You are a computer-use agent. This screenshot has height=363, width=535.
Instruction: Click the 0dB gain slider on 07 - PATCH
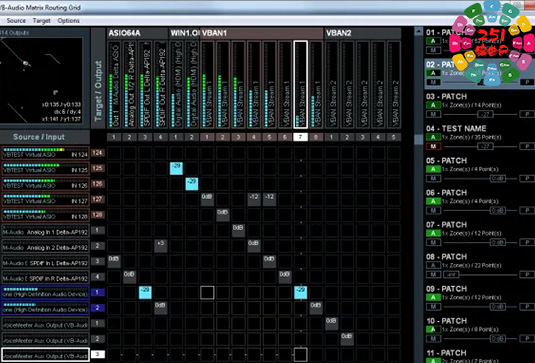pyautogui.click(x=498, y=243)
